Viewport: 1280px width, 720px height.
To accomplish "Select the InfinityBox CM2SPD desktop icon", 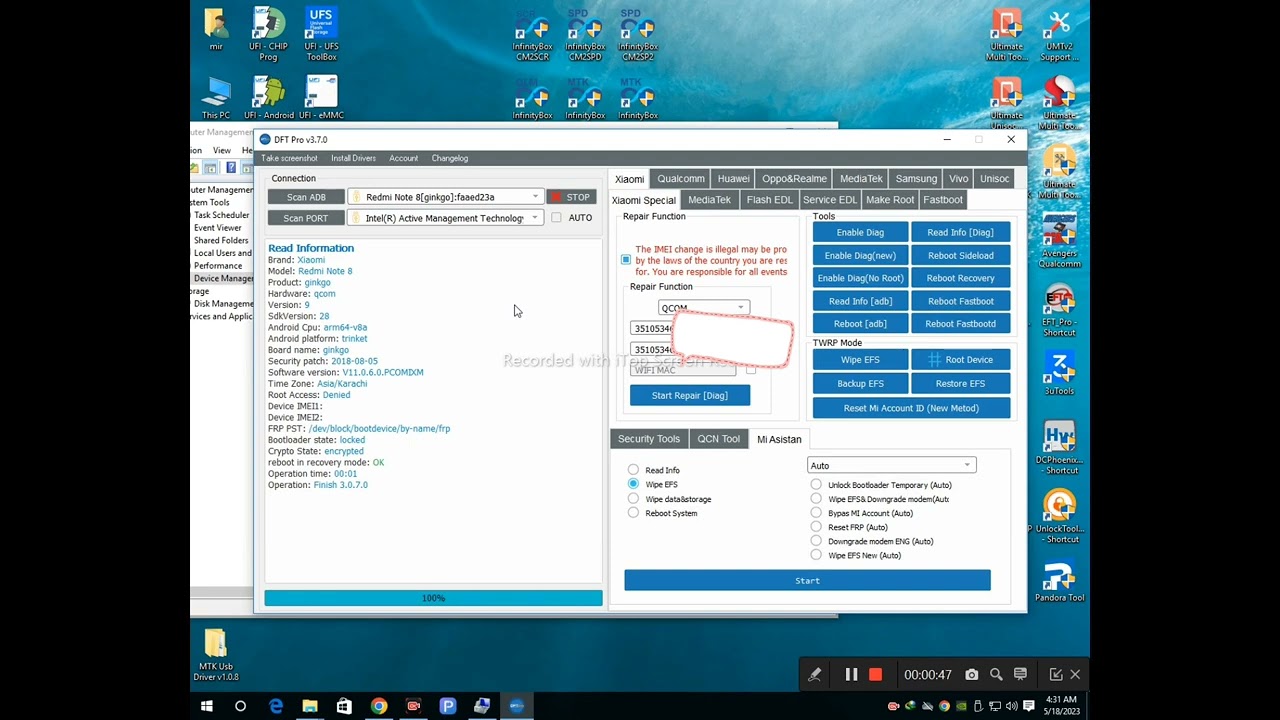I will [x=585, y=36].
